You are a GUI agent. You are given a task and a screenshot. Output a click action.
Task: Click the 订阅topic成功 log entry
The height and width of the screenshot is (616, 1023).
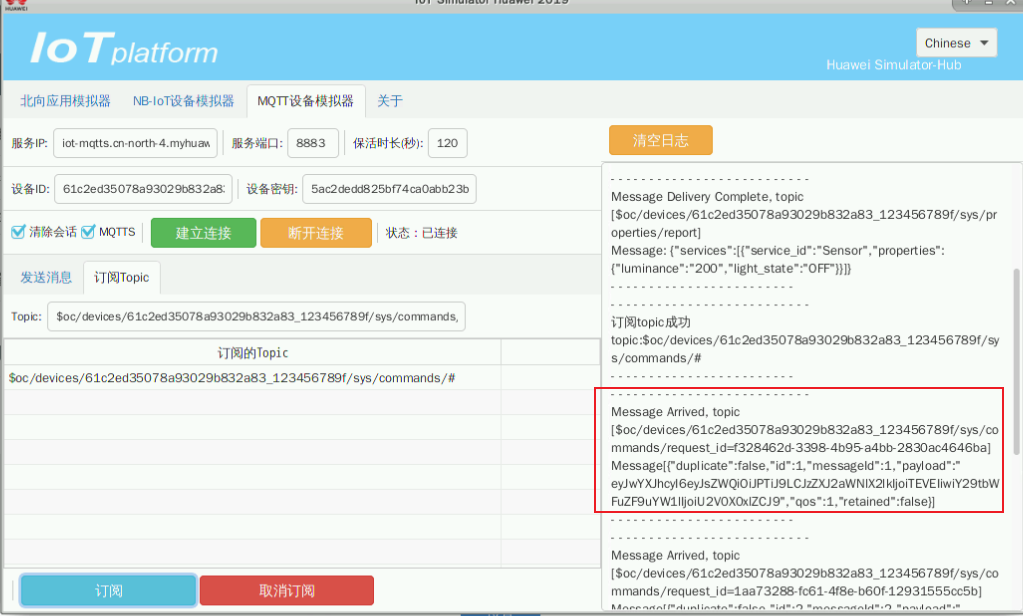650,322
